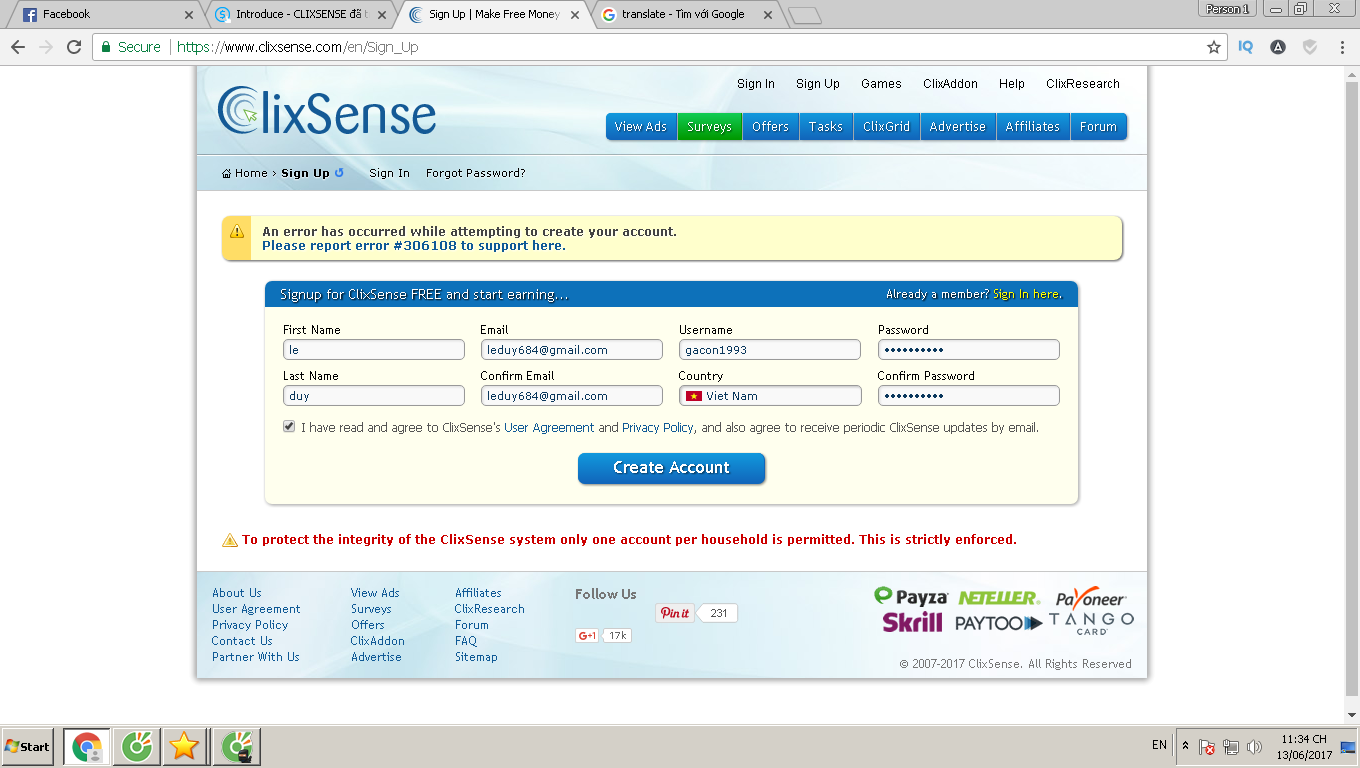Click the error report support link
This screenshot has height=768, width=1360.
(x=413, y=246)
